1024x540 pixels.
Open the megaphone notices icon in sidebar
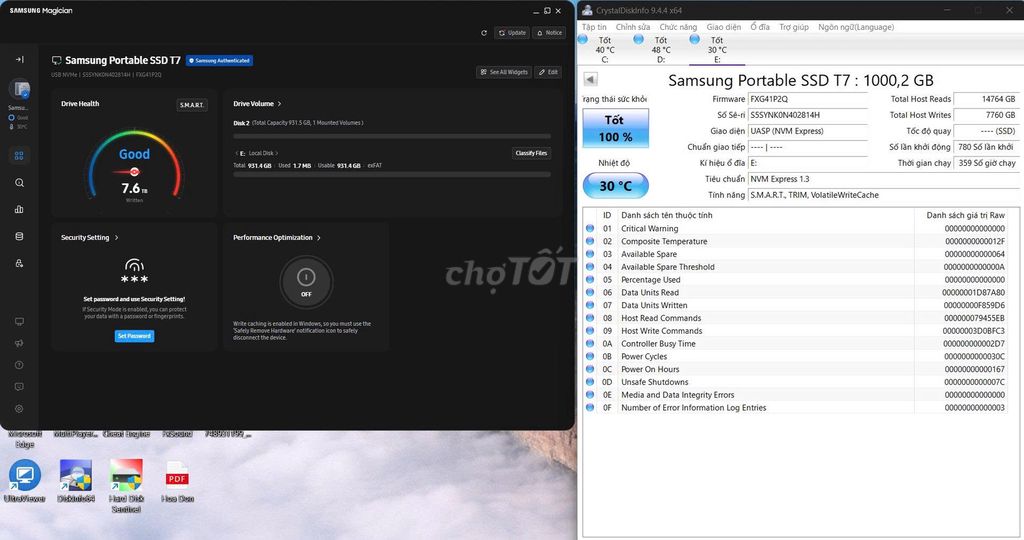tap(19, 343)
